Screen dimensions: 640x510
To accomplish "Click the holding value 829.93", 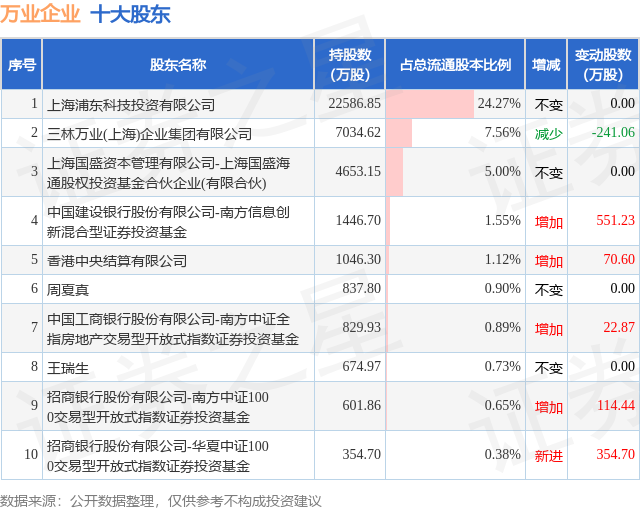I will (x=361, y=327).
